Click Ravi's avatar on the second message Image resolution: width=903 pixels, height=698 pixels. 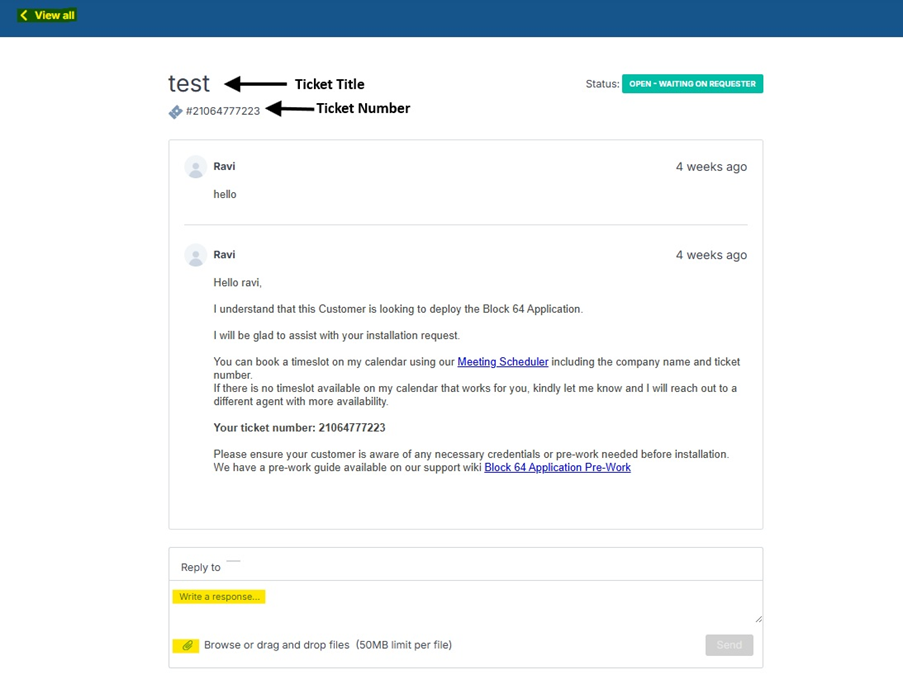tap(196, 255)
